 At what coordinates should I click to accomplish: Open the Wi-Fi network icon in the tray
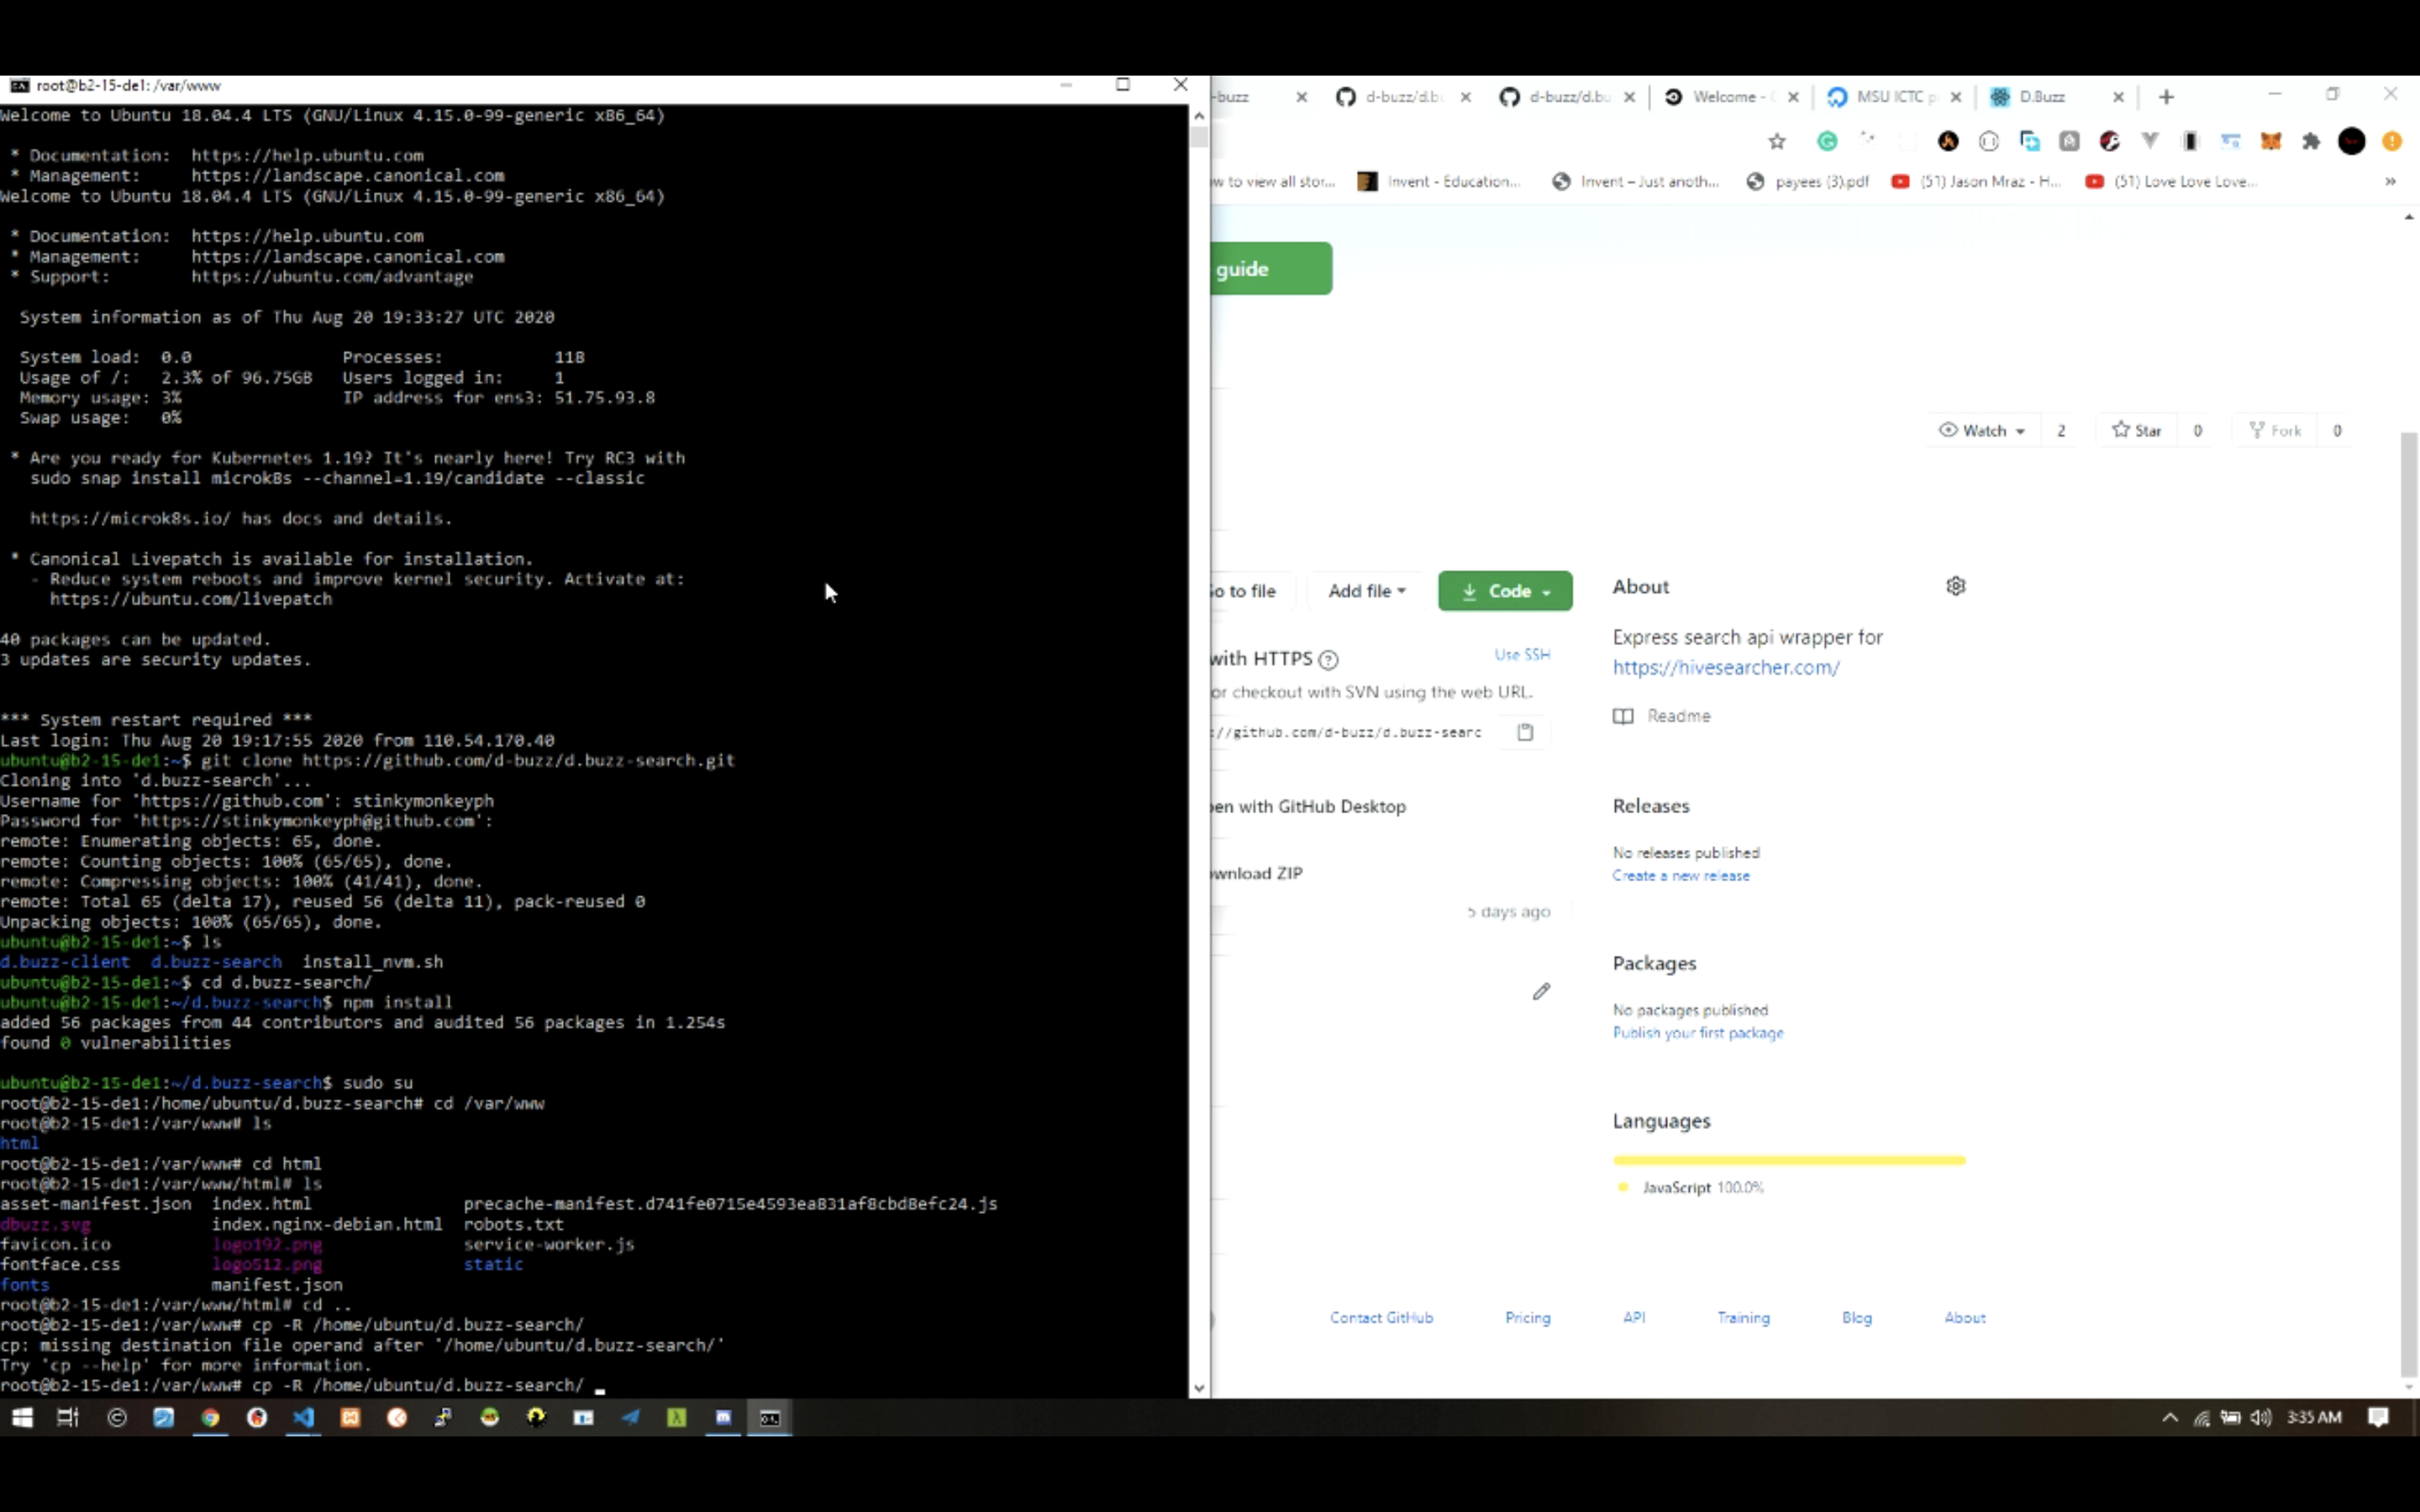pyautogui.click(x=2202, y=1417)
